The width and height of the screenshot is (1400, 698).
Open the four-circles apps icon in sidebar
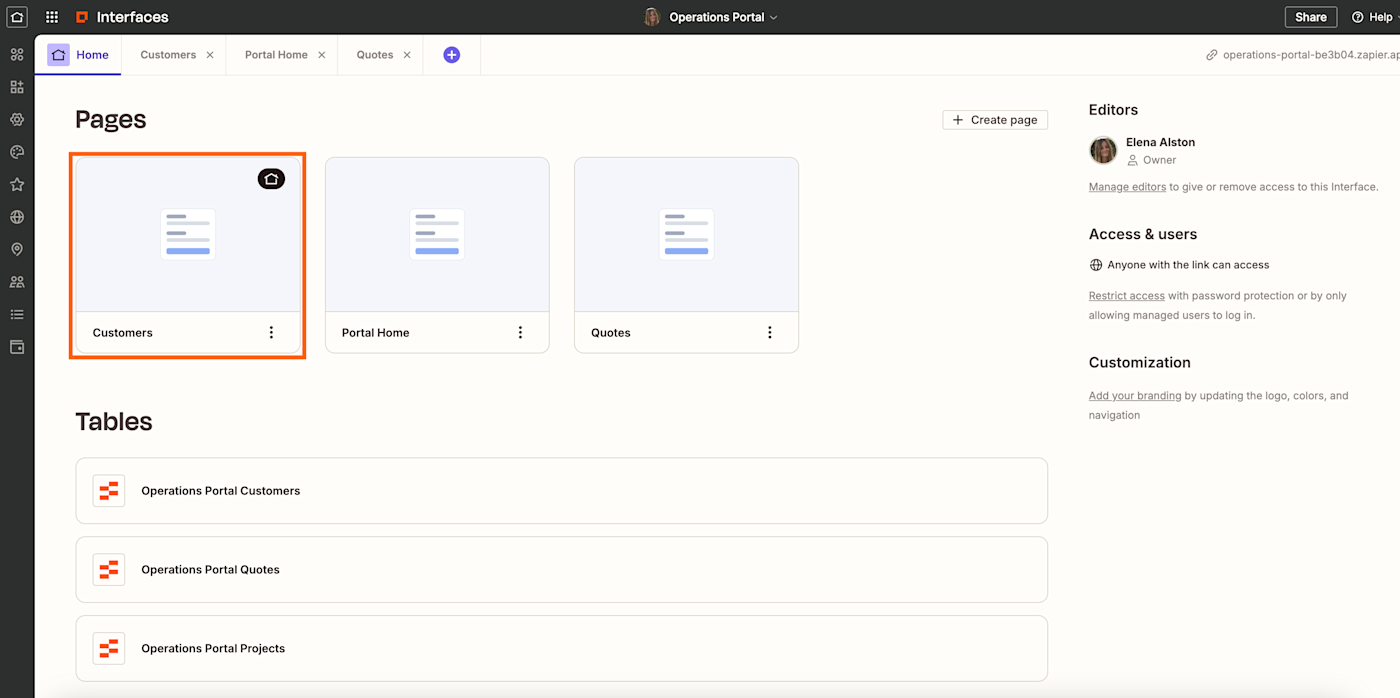[17, 54]
